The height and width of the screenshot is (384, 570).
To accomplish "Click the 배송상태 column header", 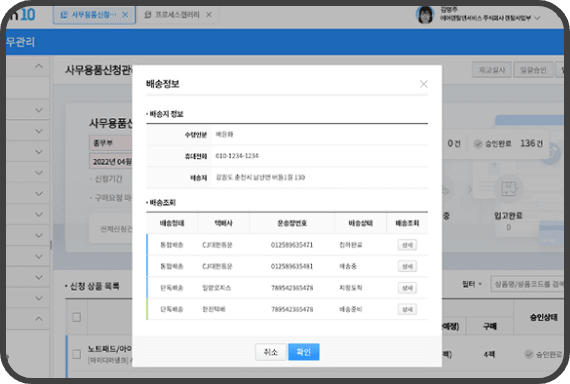I will [x=360, y=223].
